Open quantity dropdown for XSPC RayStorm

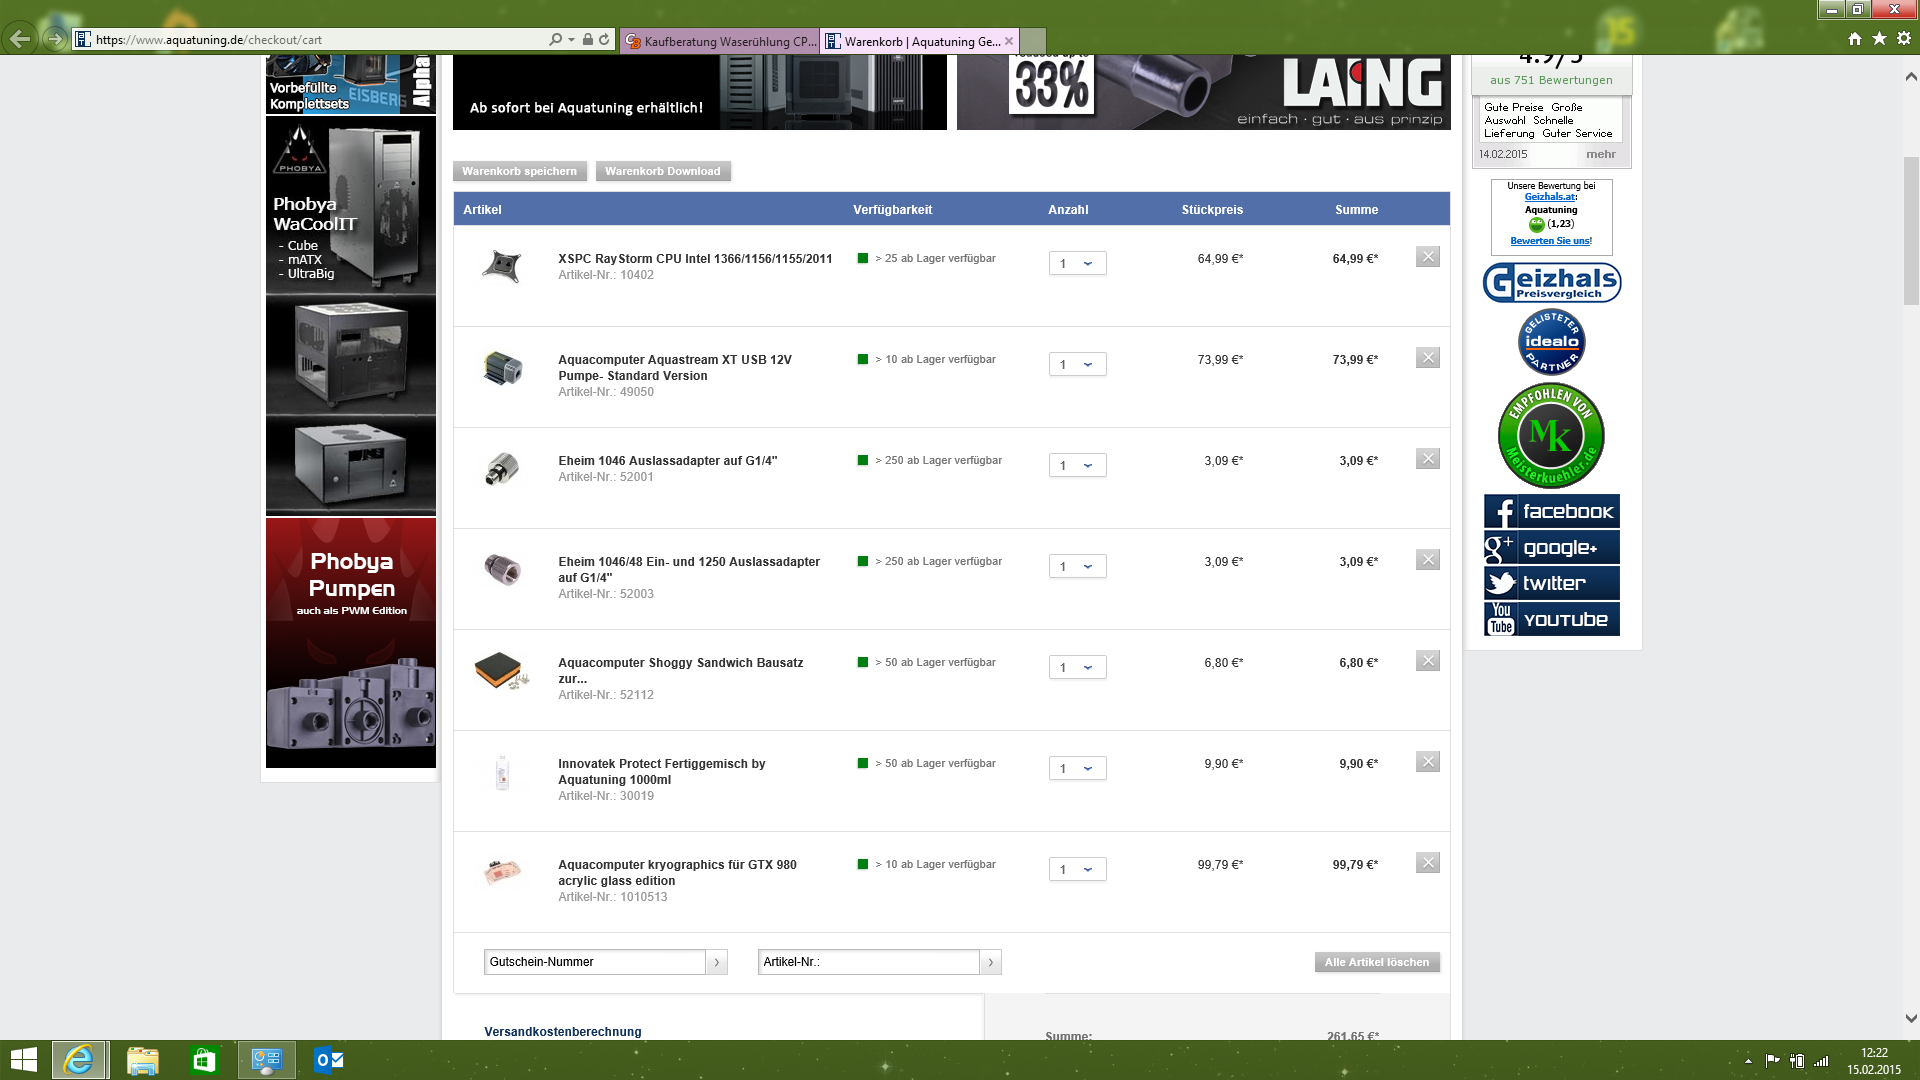(1077, 264)
